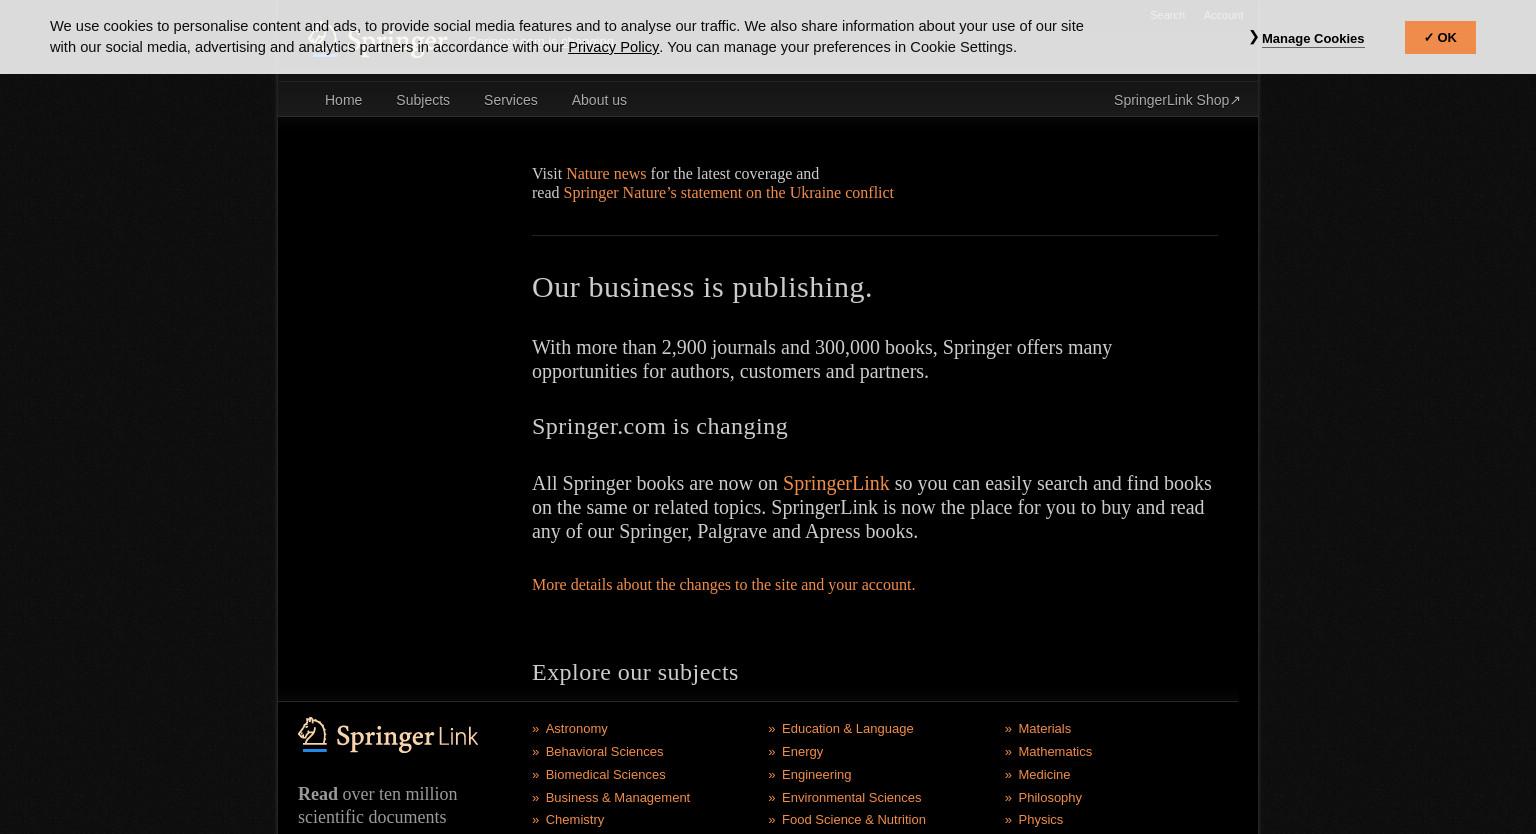The image size is (1536, 834).
Task: Click 'Our business is publishing.' heading
Action: [702, 287]
